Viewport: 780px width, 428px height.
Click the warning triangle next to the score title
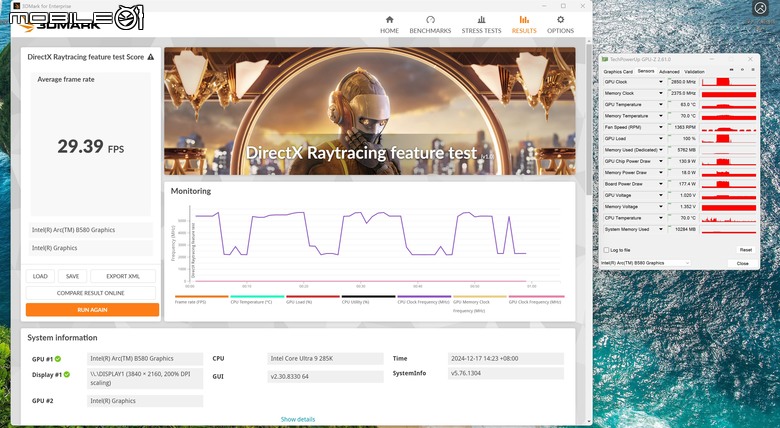[151, 57]
